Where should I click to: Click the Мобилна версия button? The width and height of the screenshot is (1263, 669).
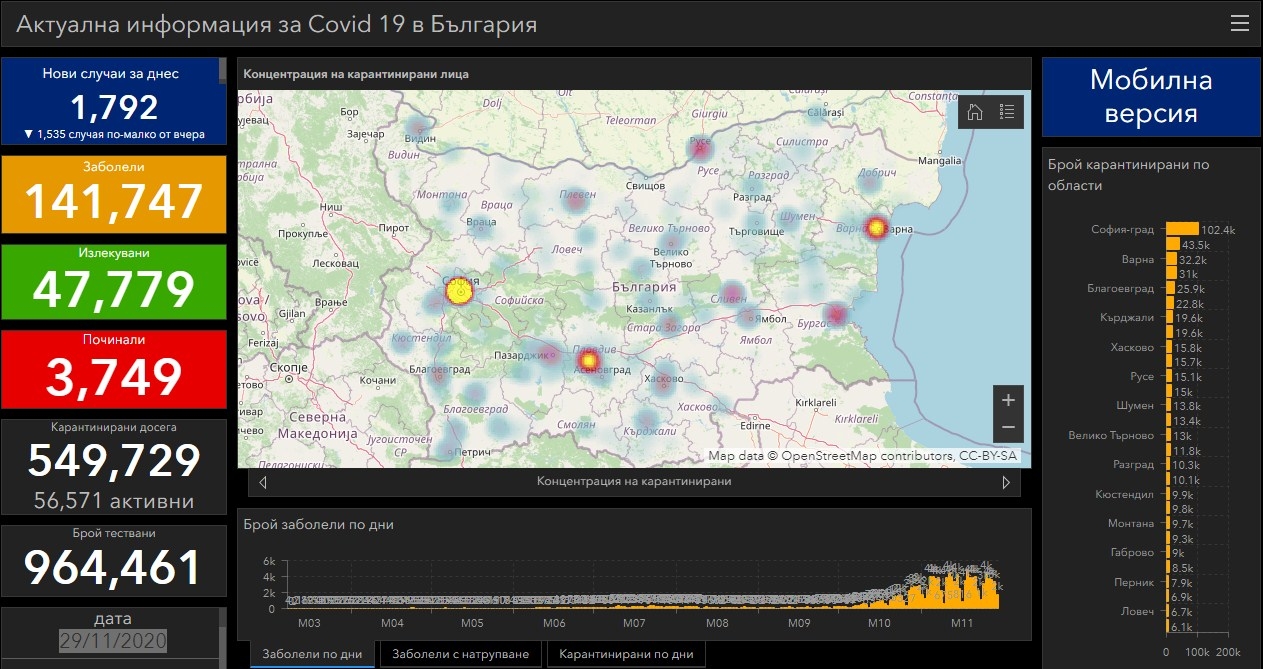tap(1150, 97)
